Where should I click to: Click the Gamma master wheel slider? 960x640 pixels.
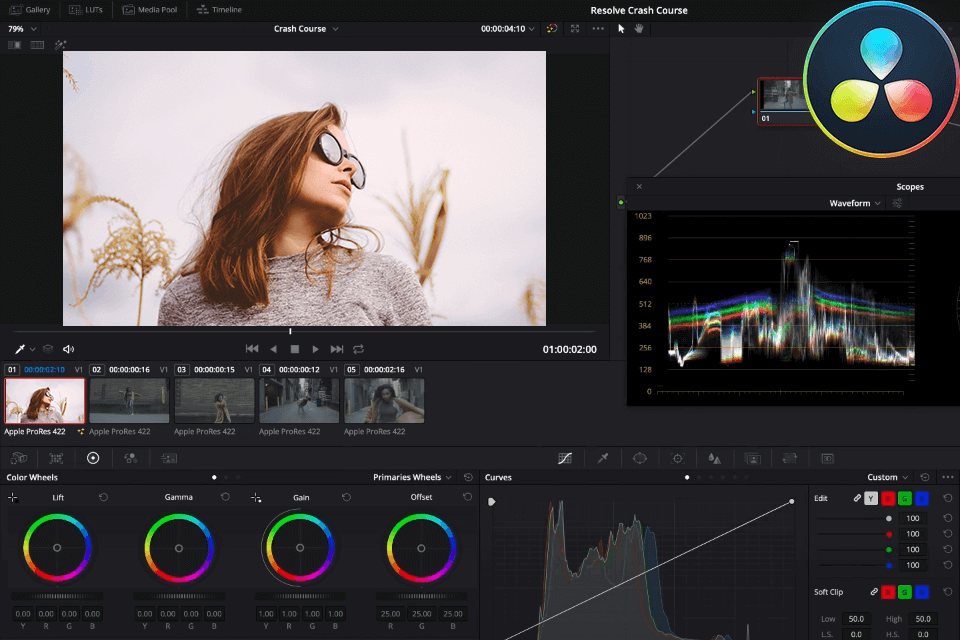(179, 596)
